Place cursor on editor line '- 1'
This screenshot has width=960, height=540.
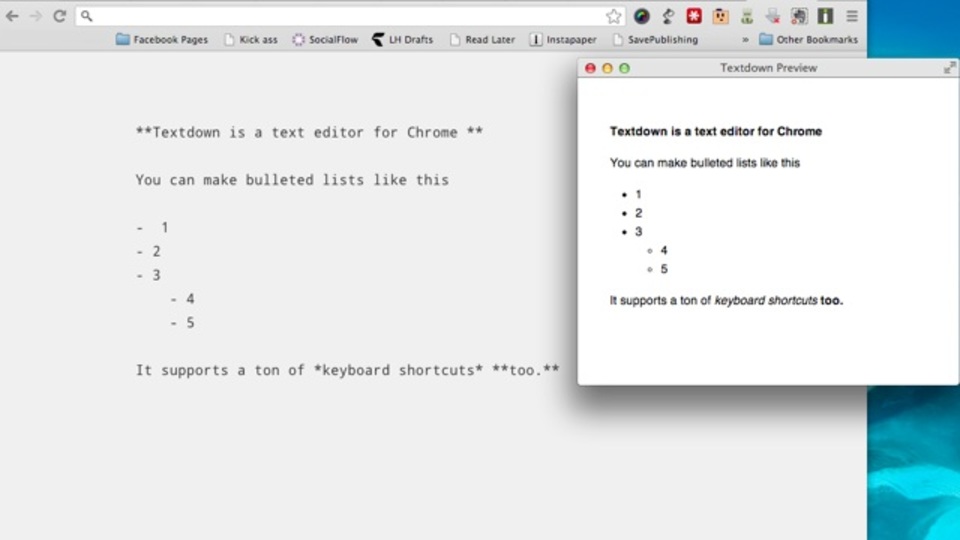(152, 228)
